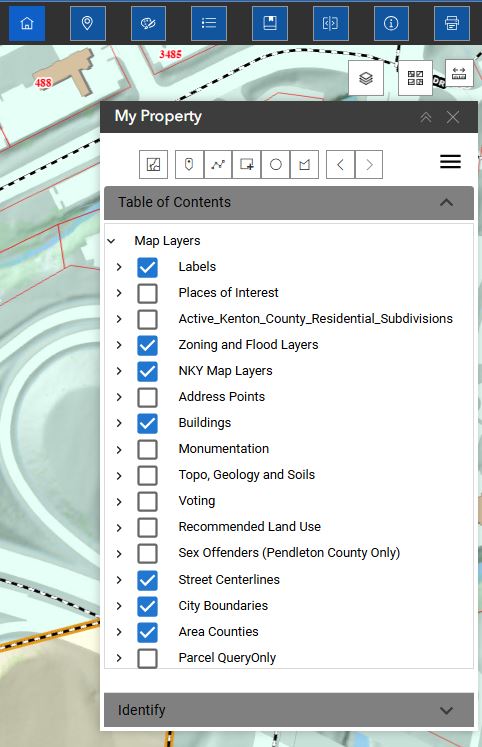
Task: Uncheck the Labels layer checkbox
Action: click(147, 267)
